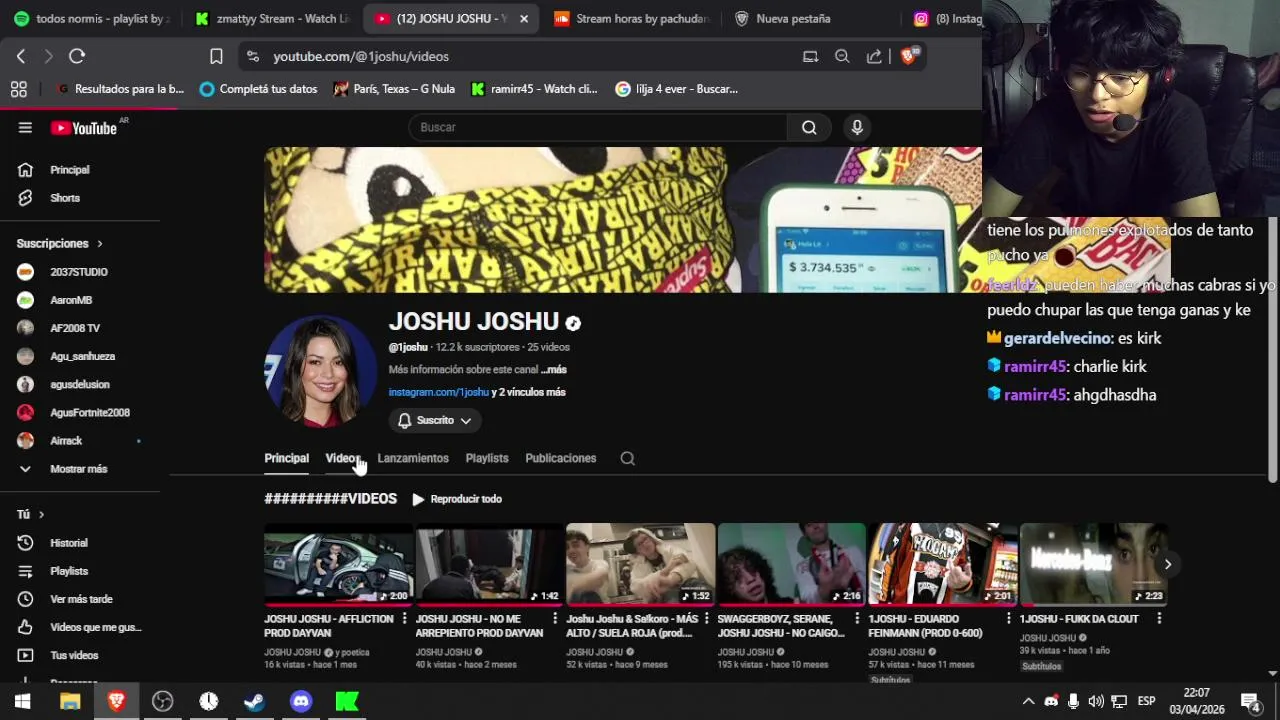Click Reproducir todo button
The image size is (1280, 720).
click(457, 499)
